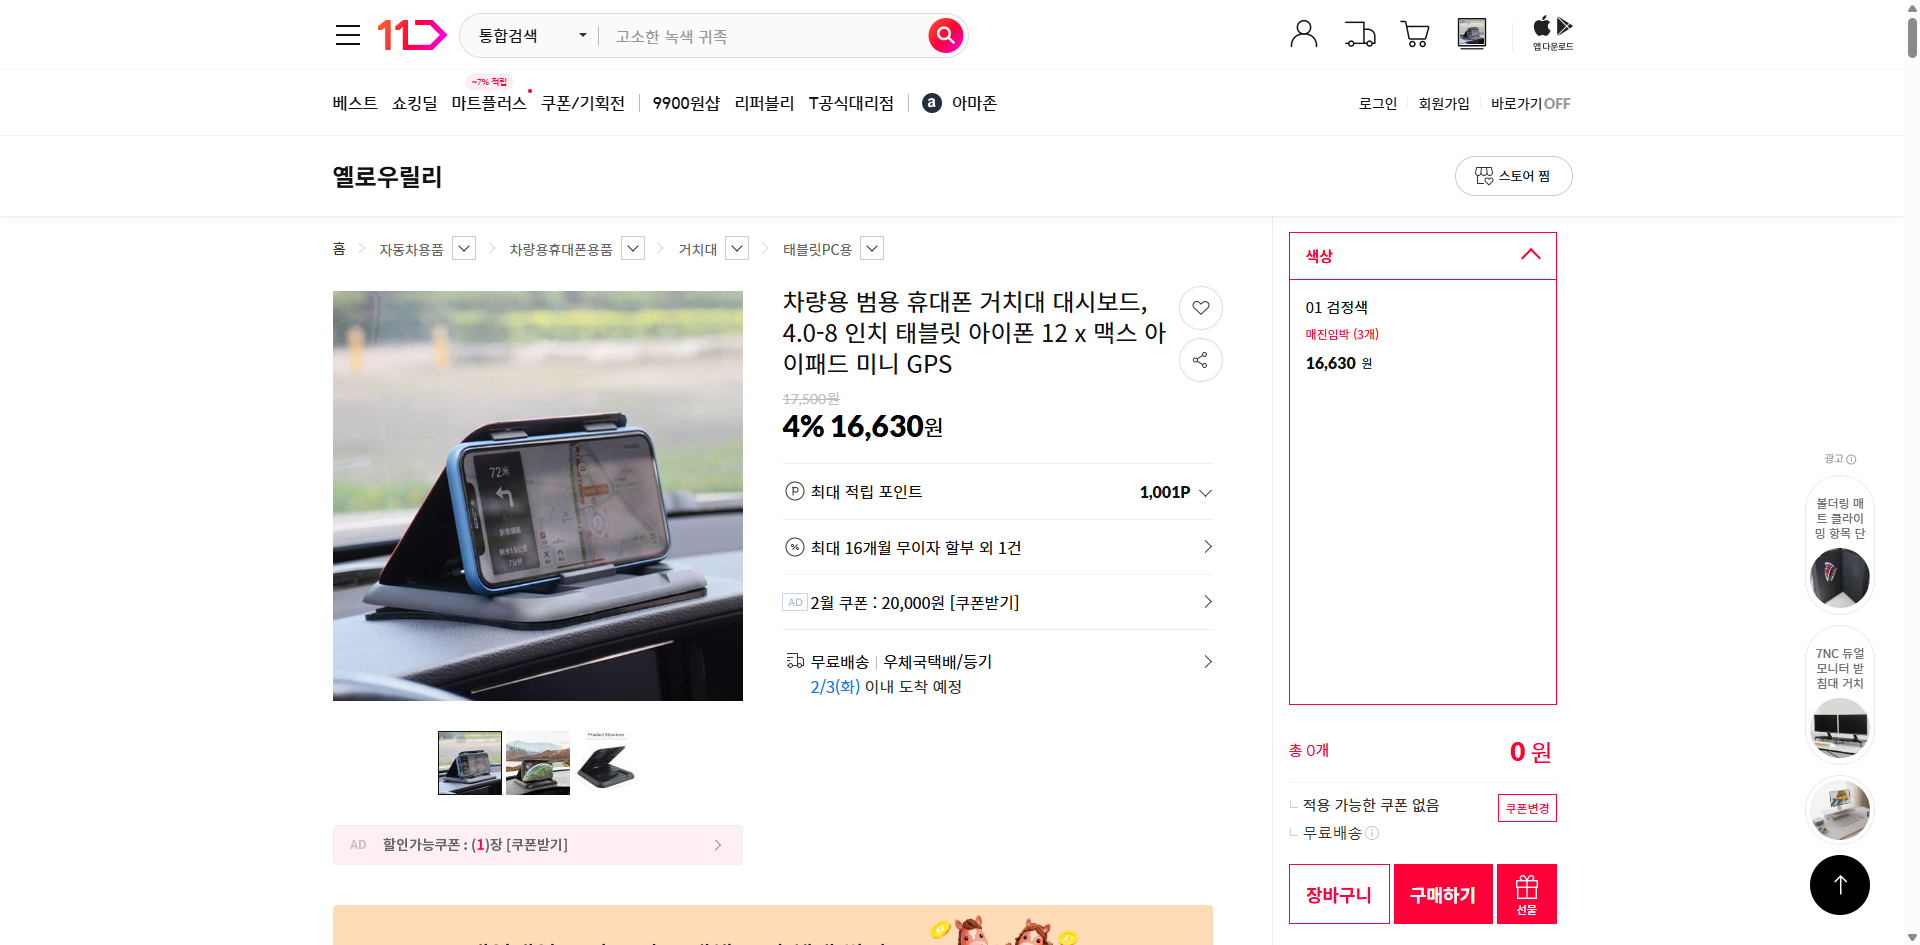The width and height of the screenshot is (1920, 945).
Task: Toggle the wishlist heart on the product
Action: click(x=1200, y=308)
